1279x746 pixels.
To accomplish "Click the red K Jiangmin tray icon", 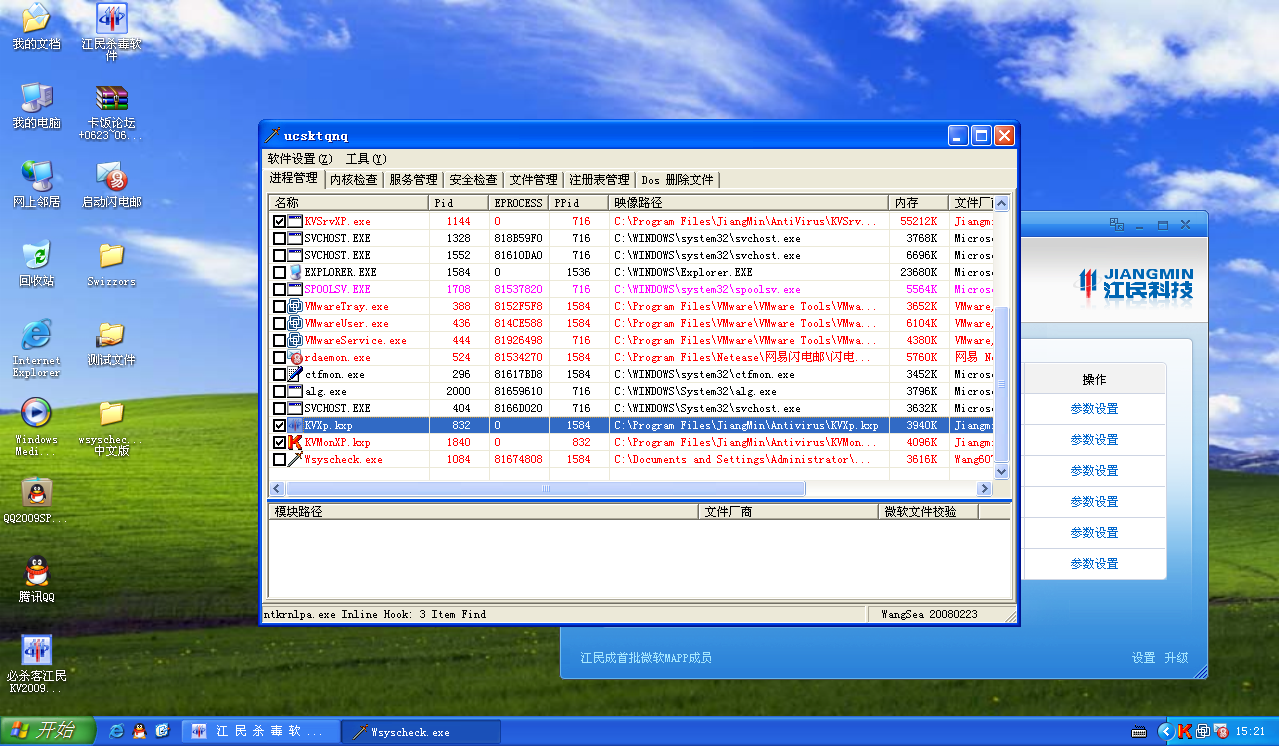I will (1184, 732).
